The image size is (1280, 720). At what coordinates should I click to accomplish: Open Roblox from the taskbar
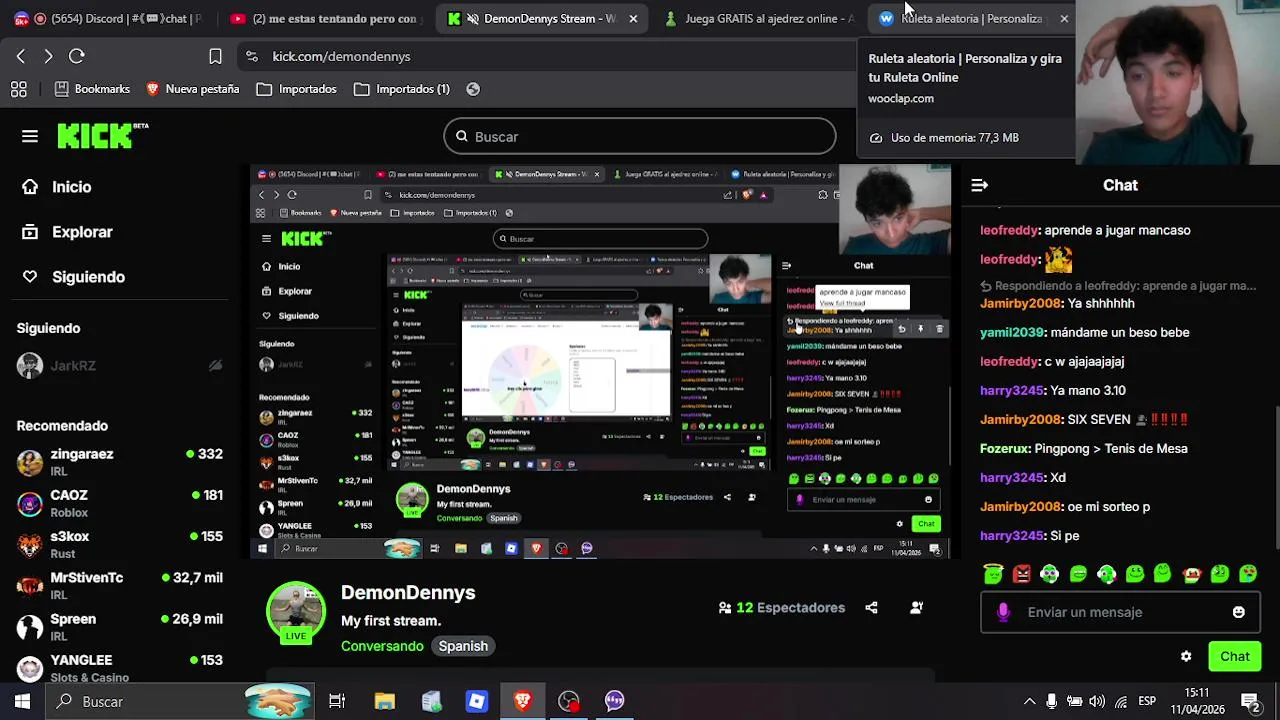477,701
